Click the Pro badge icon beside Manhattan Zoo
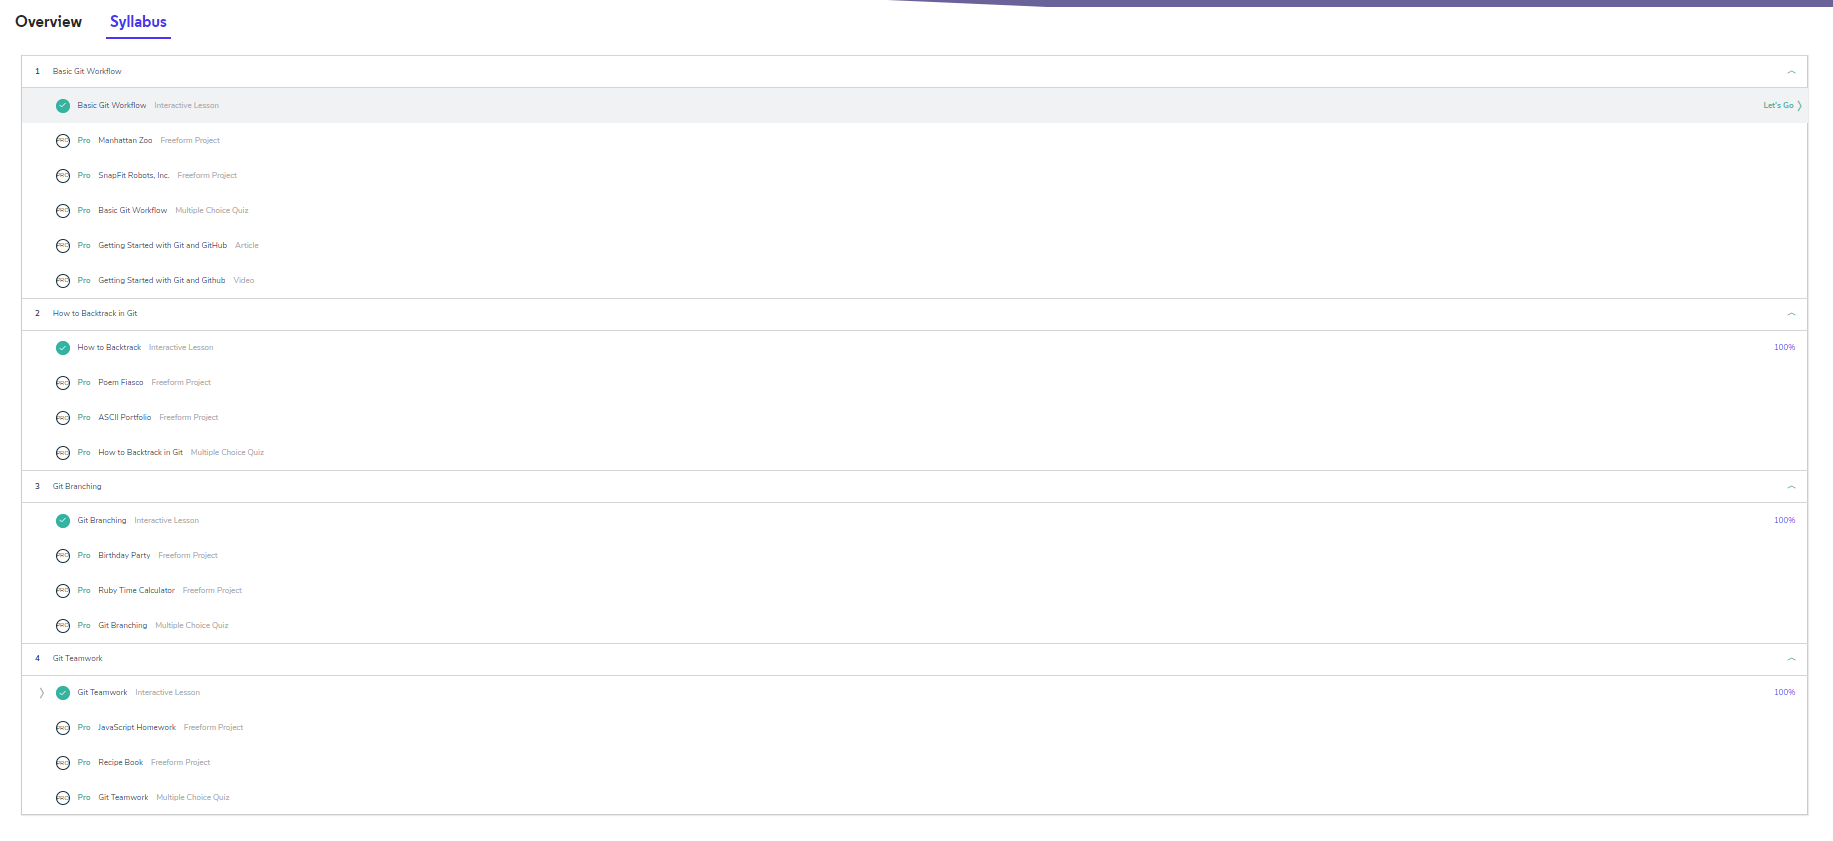Image resolution: width=1833 pixels, height=841 pixels. [63, 141]
